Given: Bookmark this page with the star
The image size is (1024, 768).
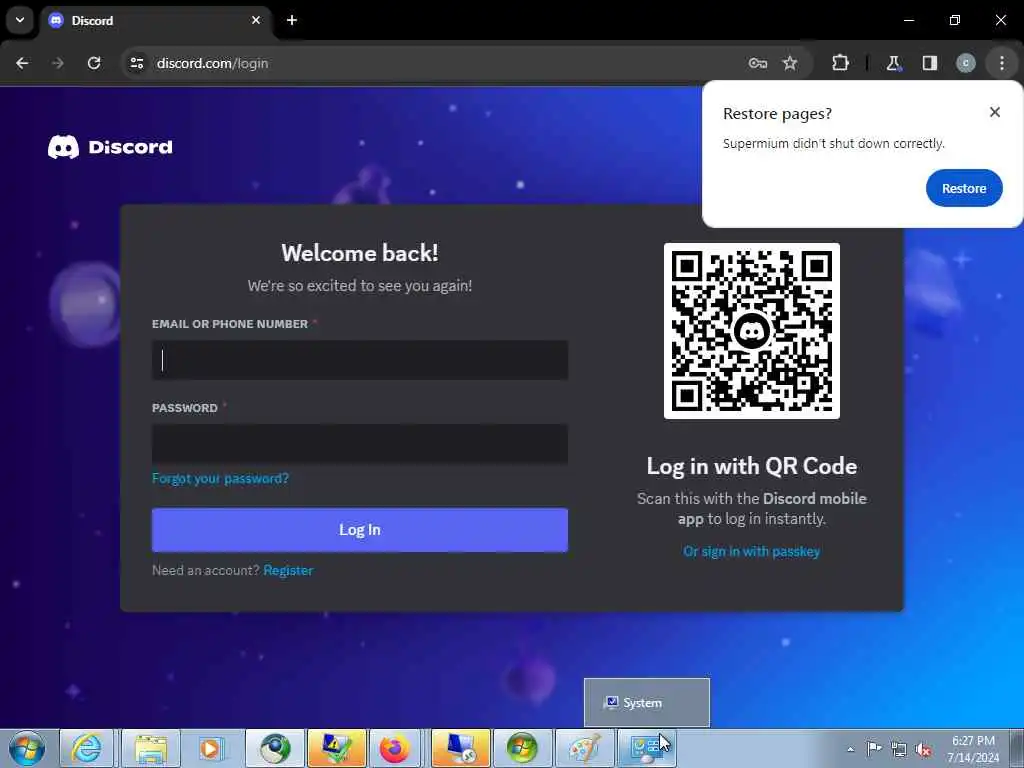Looking at the screenshot, I should tap(790, 63).
